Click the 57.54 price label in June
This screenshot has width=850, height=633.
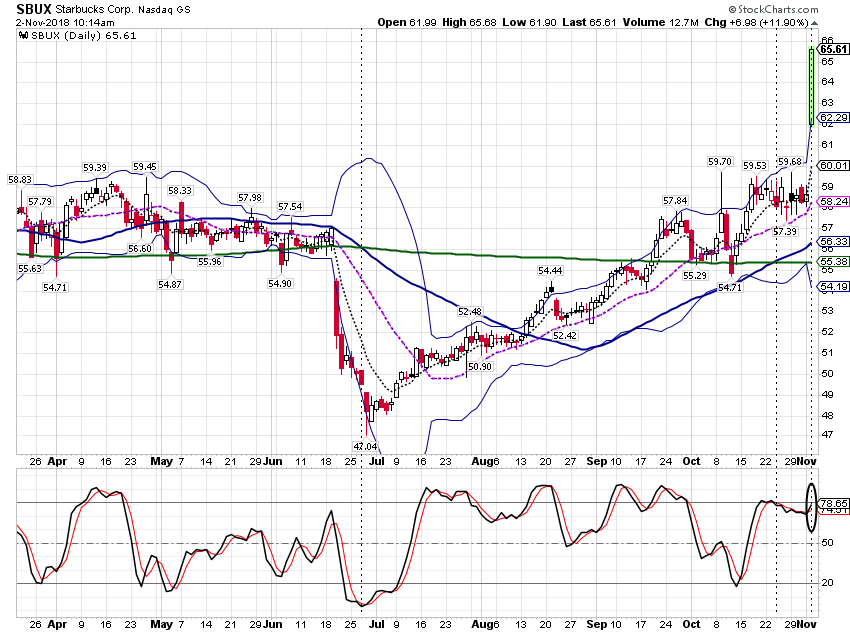(x=290, y=206)
